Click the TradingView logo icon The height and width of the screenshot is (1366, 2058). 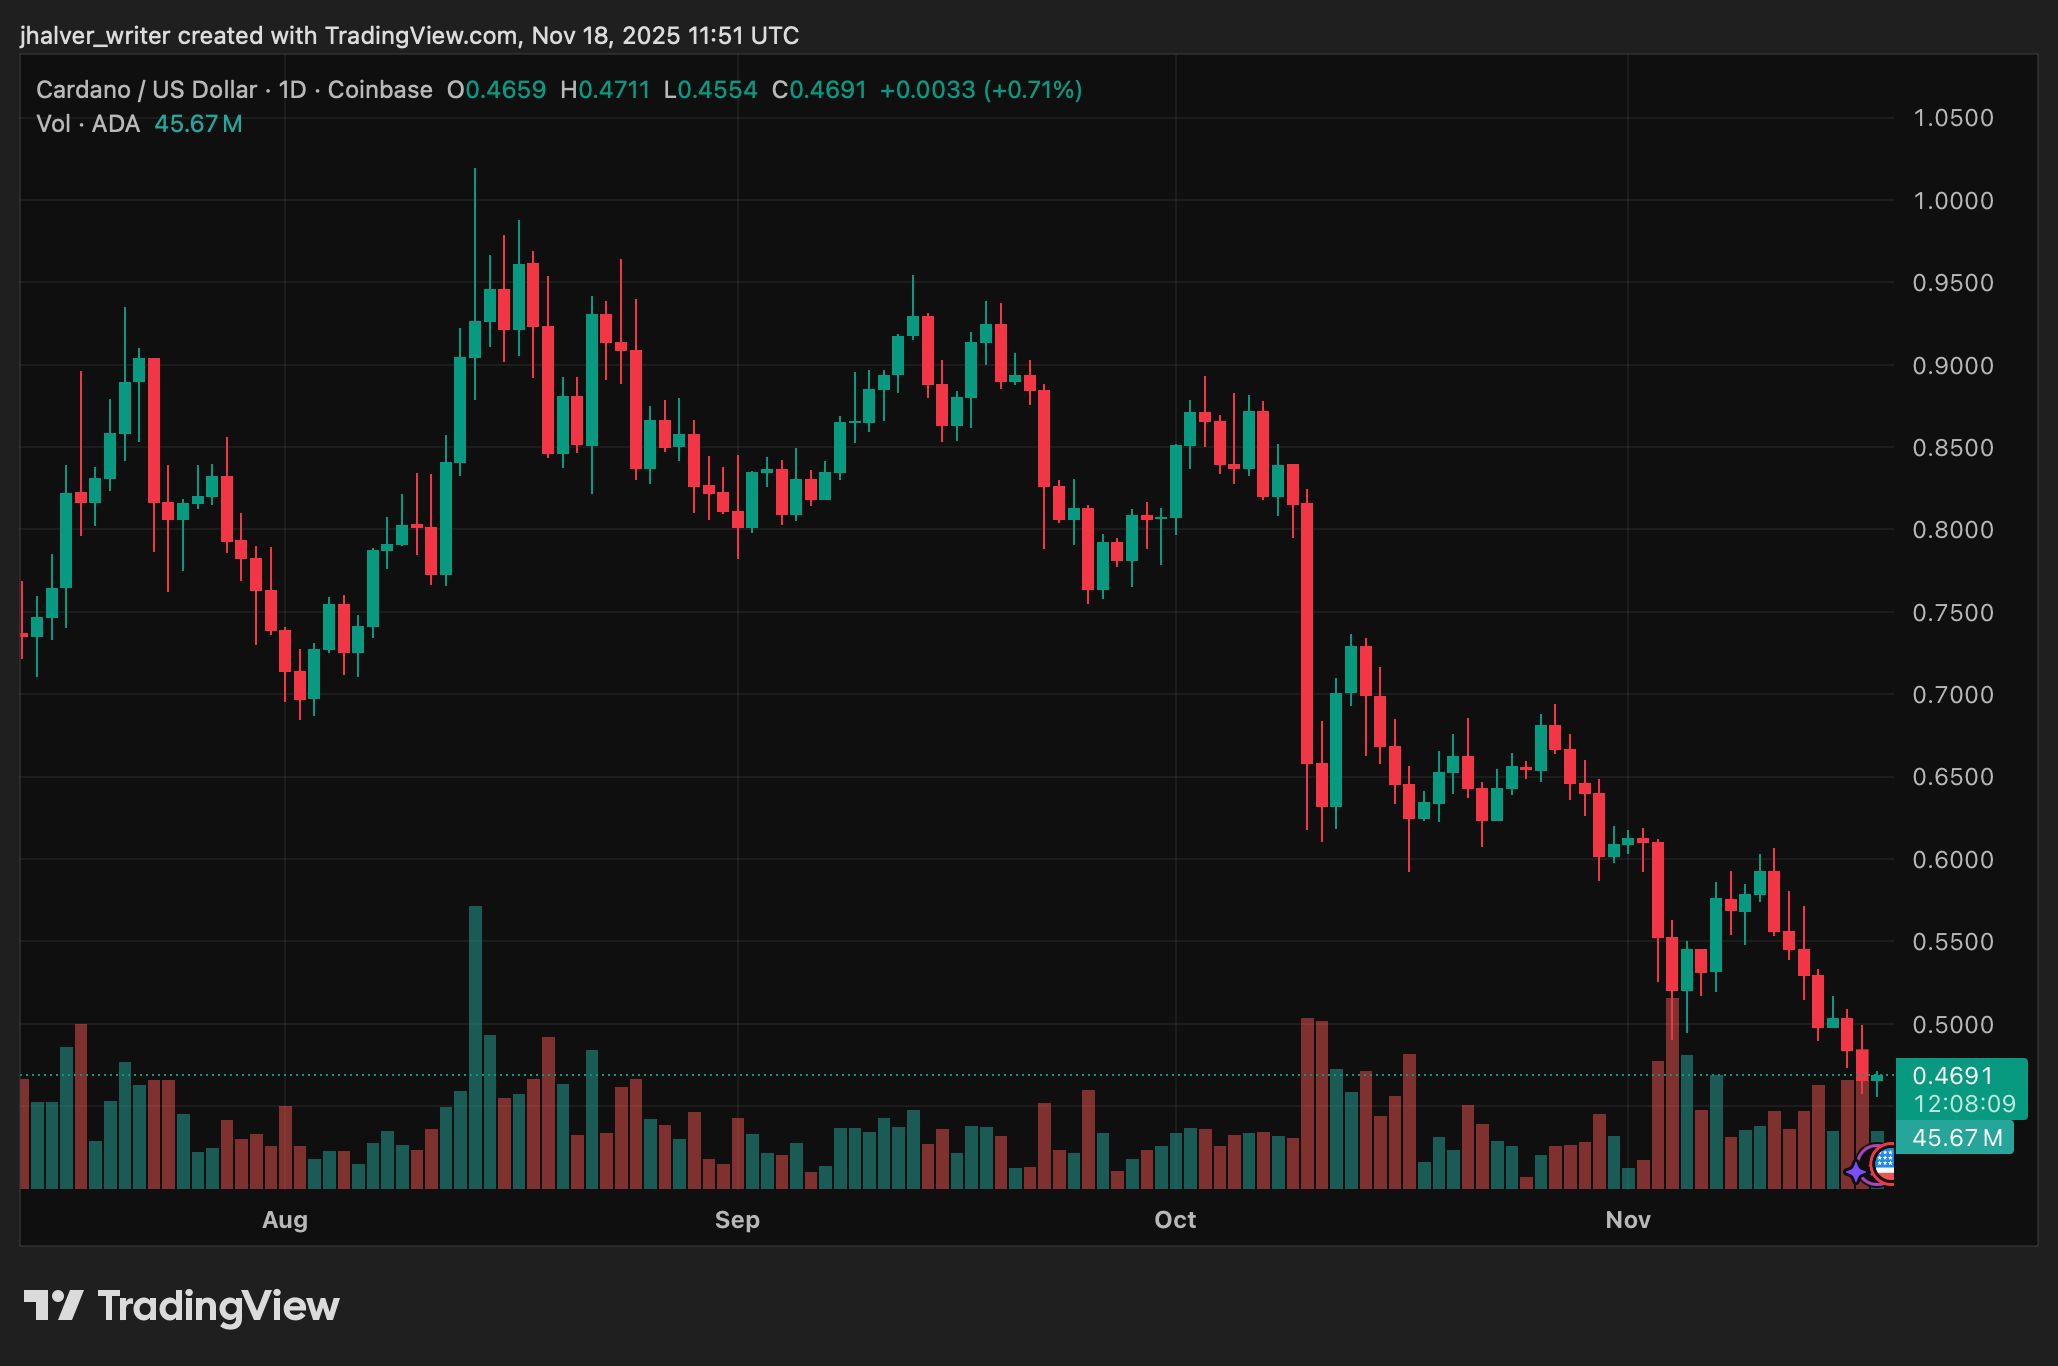tap(53, 1306)
